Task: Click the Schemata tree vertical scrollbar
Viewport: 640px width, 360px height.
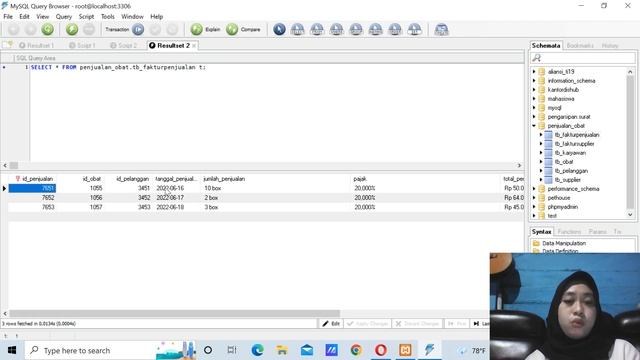Action: 630,143
